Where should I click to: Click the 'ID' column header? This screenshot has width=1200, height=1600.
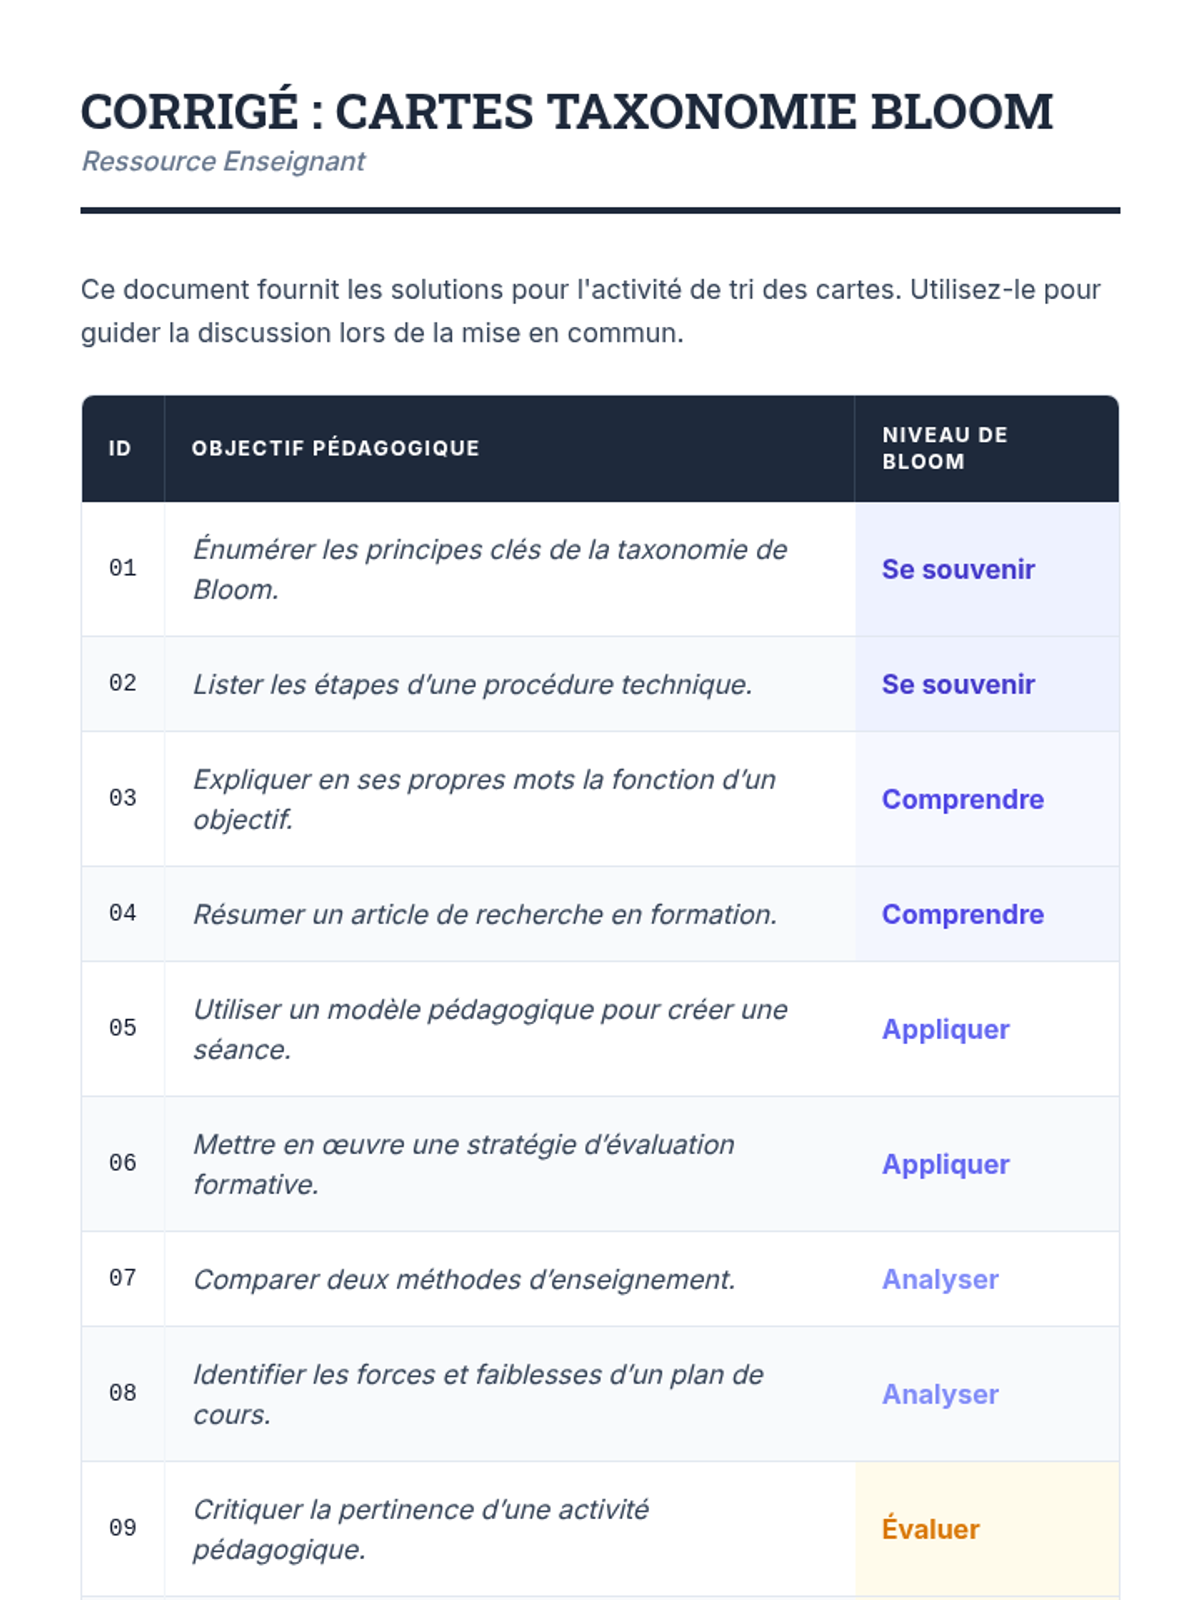120,448
